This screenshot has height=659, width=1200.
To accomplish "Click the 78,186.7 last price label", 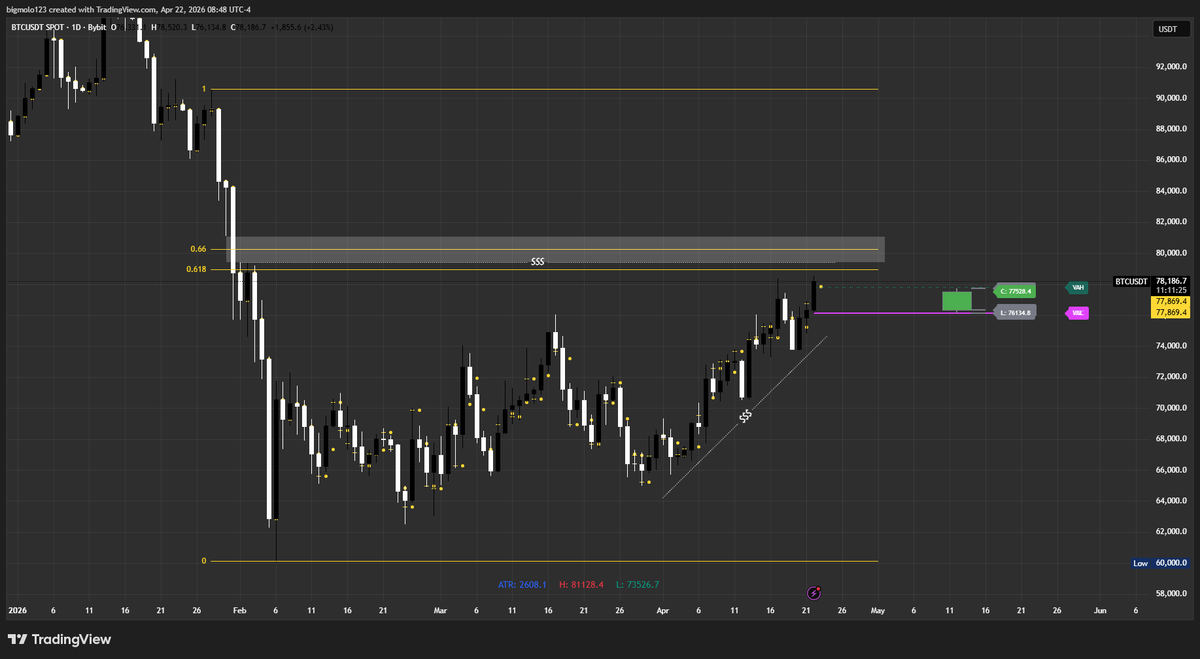I will click(1170, 282).
